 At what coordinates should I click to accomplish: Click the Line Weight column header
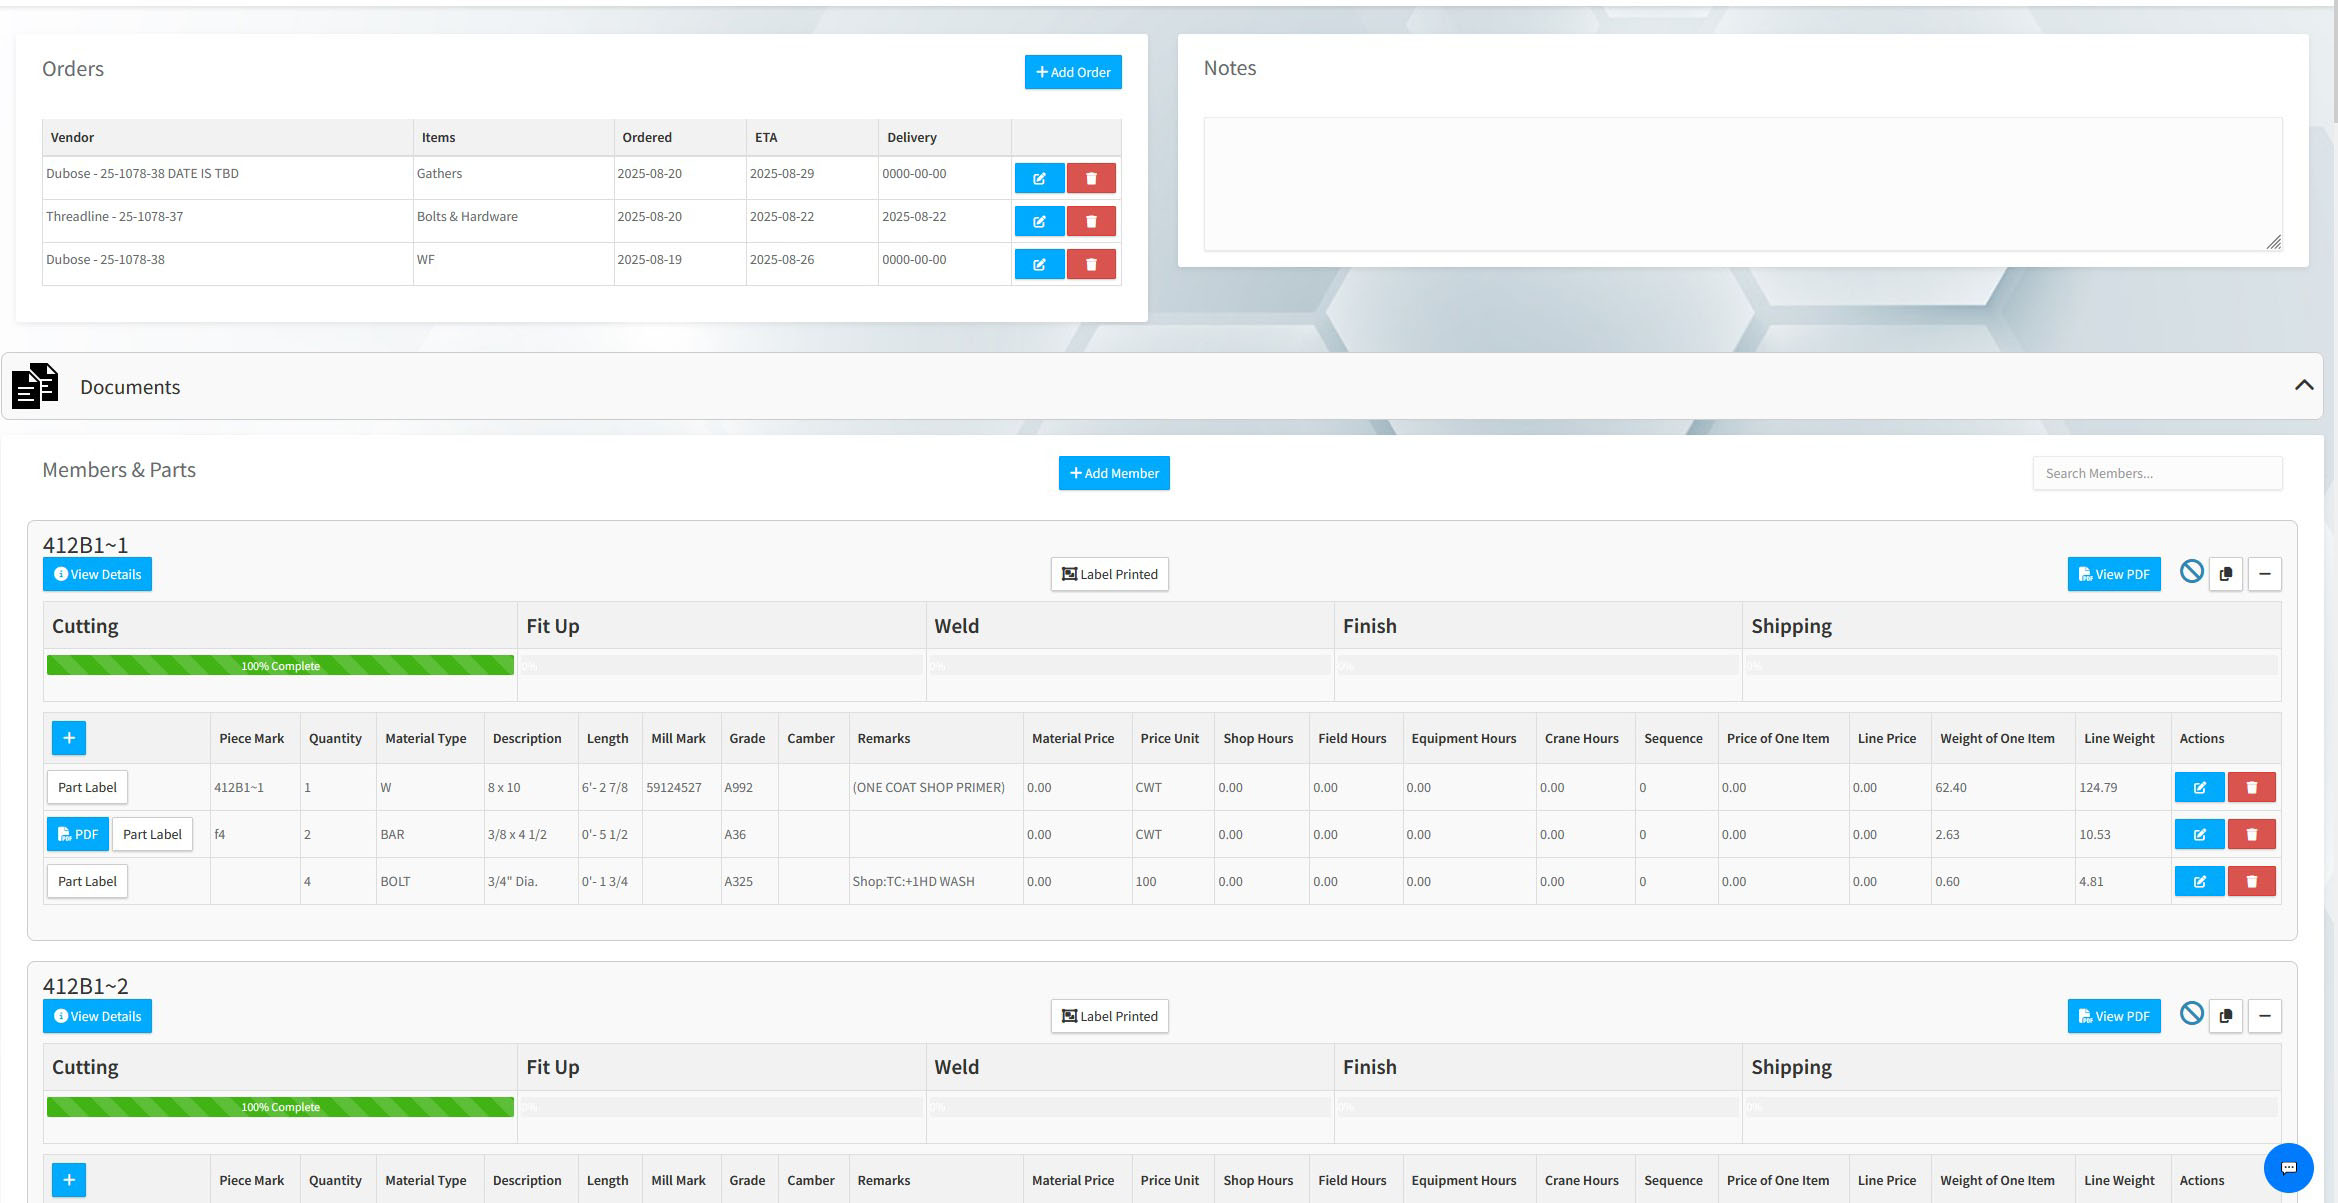tap(2118, 738)
